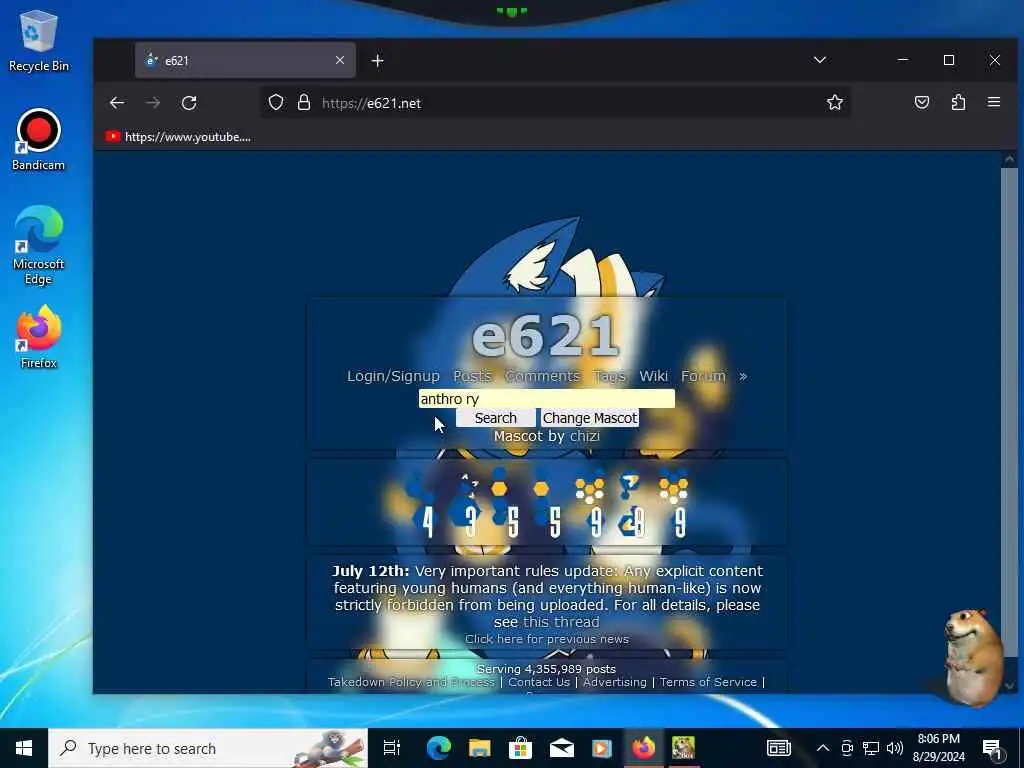Open the Save to Pocket icon
This screenshot has width=1024, height=768.
921,103
